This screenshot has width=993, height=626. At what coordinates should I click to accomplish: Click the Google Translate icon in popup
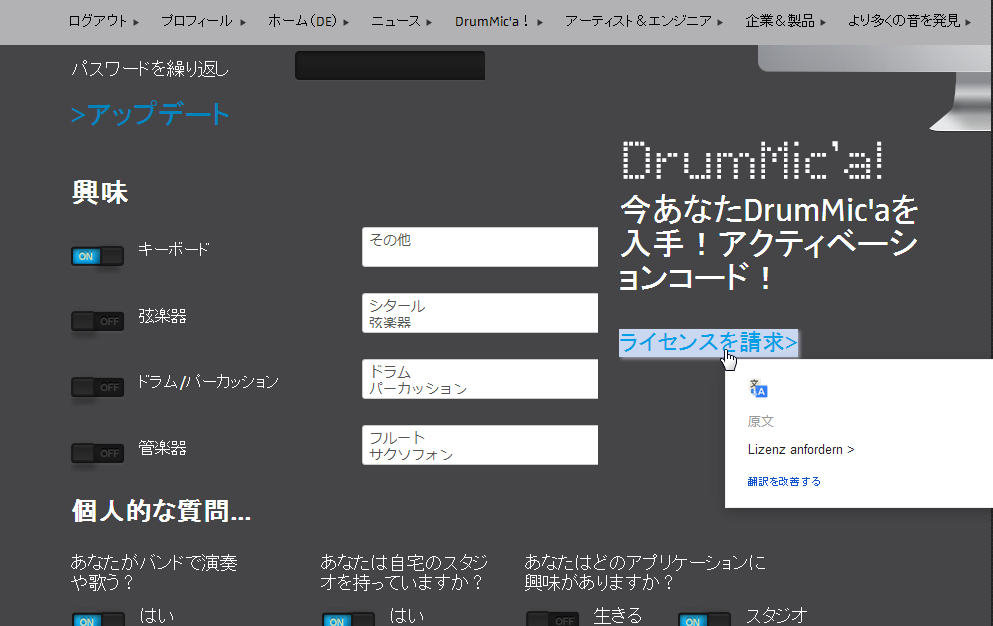(758, 388)
